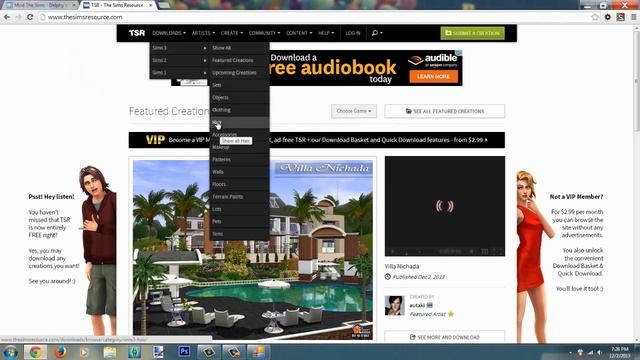This screenshot has height=360, width=640.
Task: Select Walls in the submenu
Action: click(x=240, y=172)
